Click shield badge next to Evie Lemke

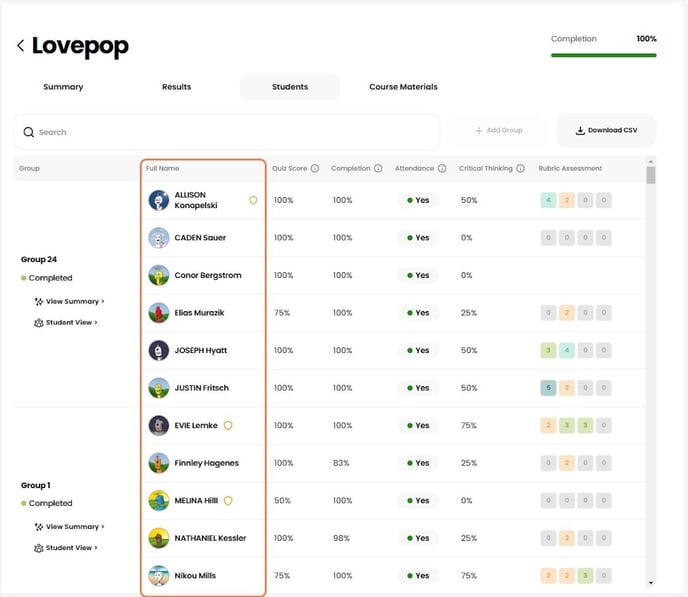228,425
